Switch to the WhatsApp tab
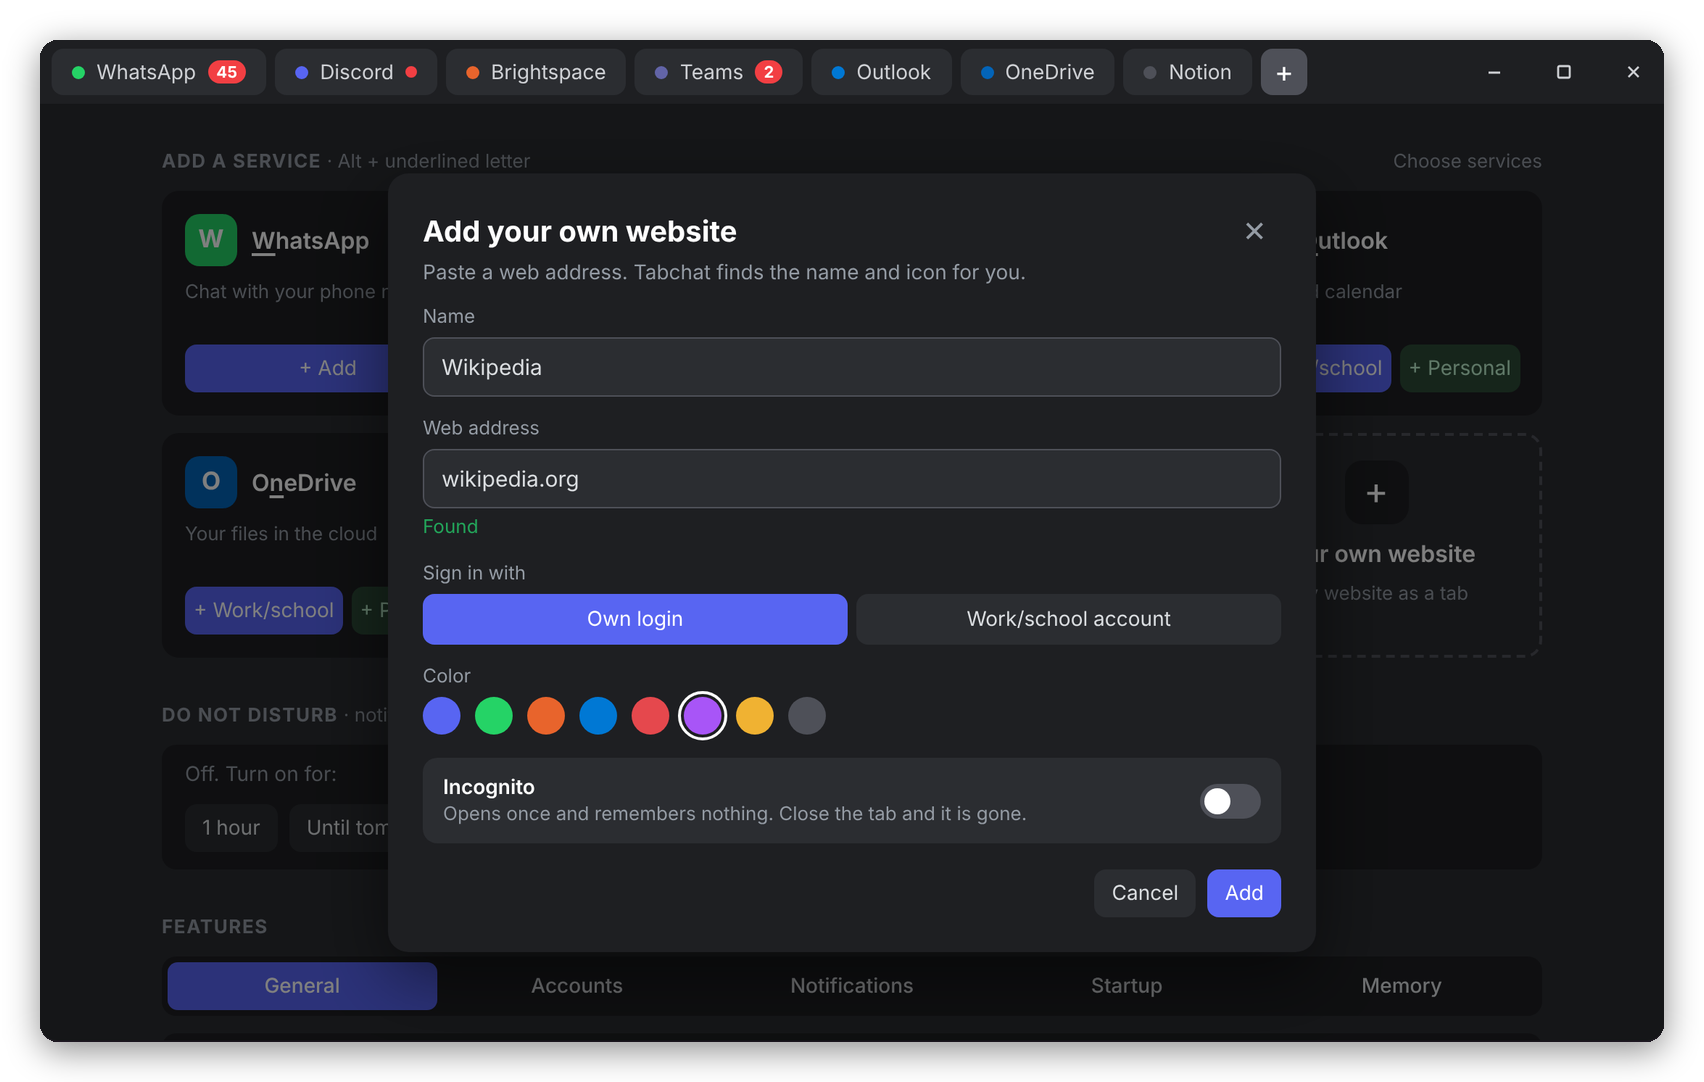 [159, 72]
